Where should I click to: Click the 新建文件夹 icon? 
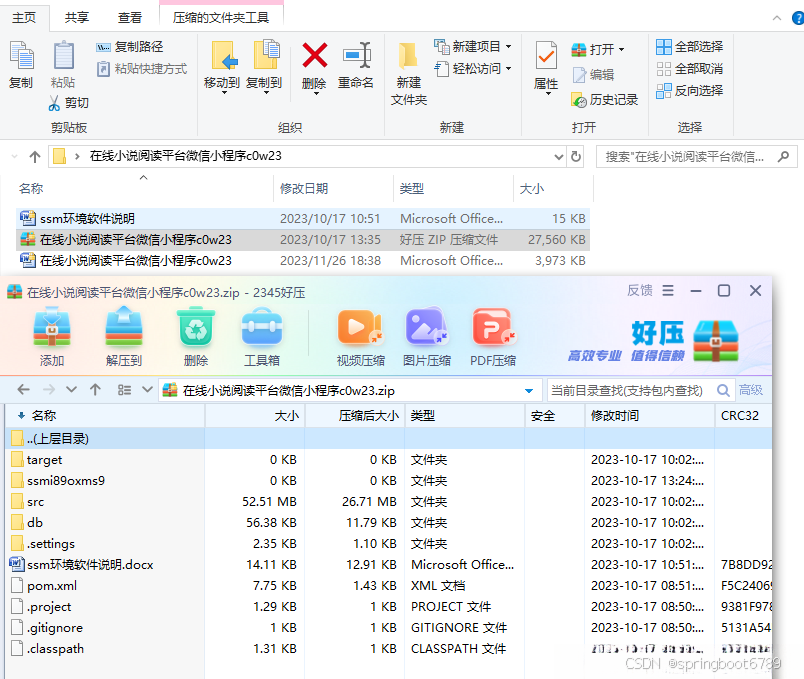click(x=409, y=56)
